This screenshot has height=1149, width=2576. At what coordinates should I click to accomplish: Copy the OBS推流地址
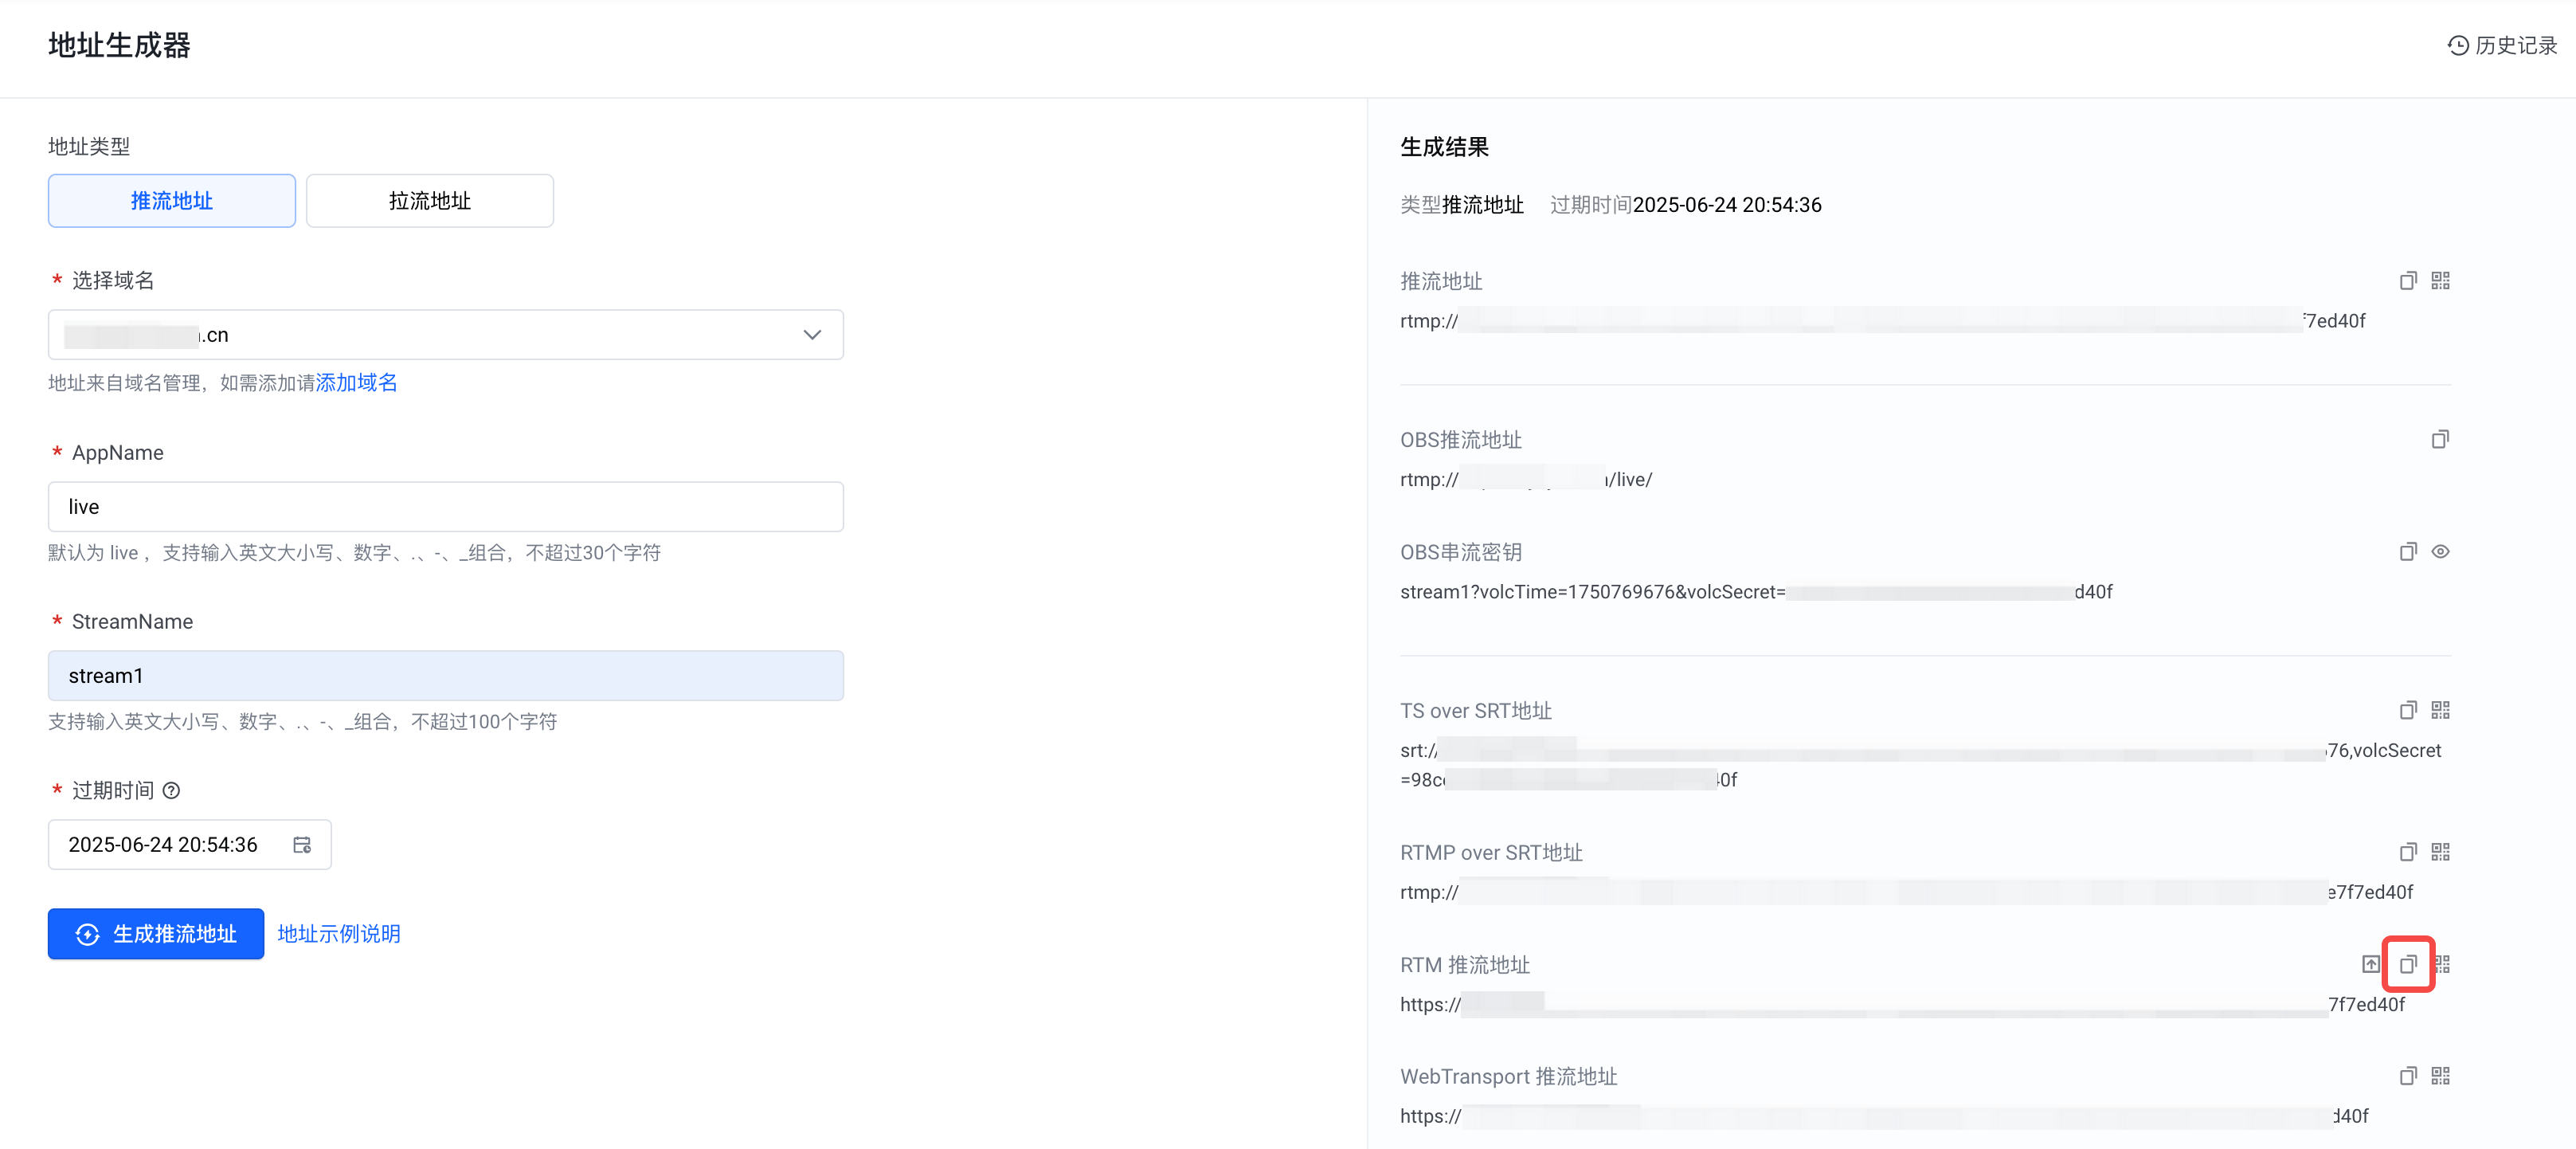coord(2440,440)
